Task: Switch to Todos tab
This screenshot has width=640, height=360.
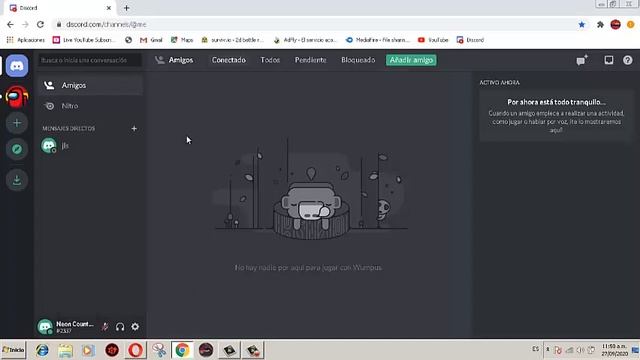Action: pos(270,60)
